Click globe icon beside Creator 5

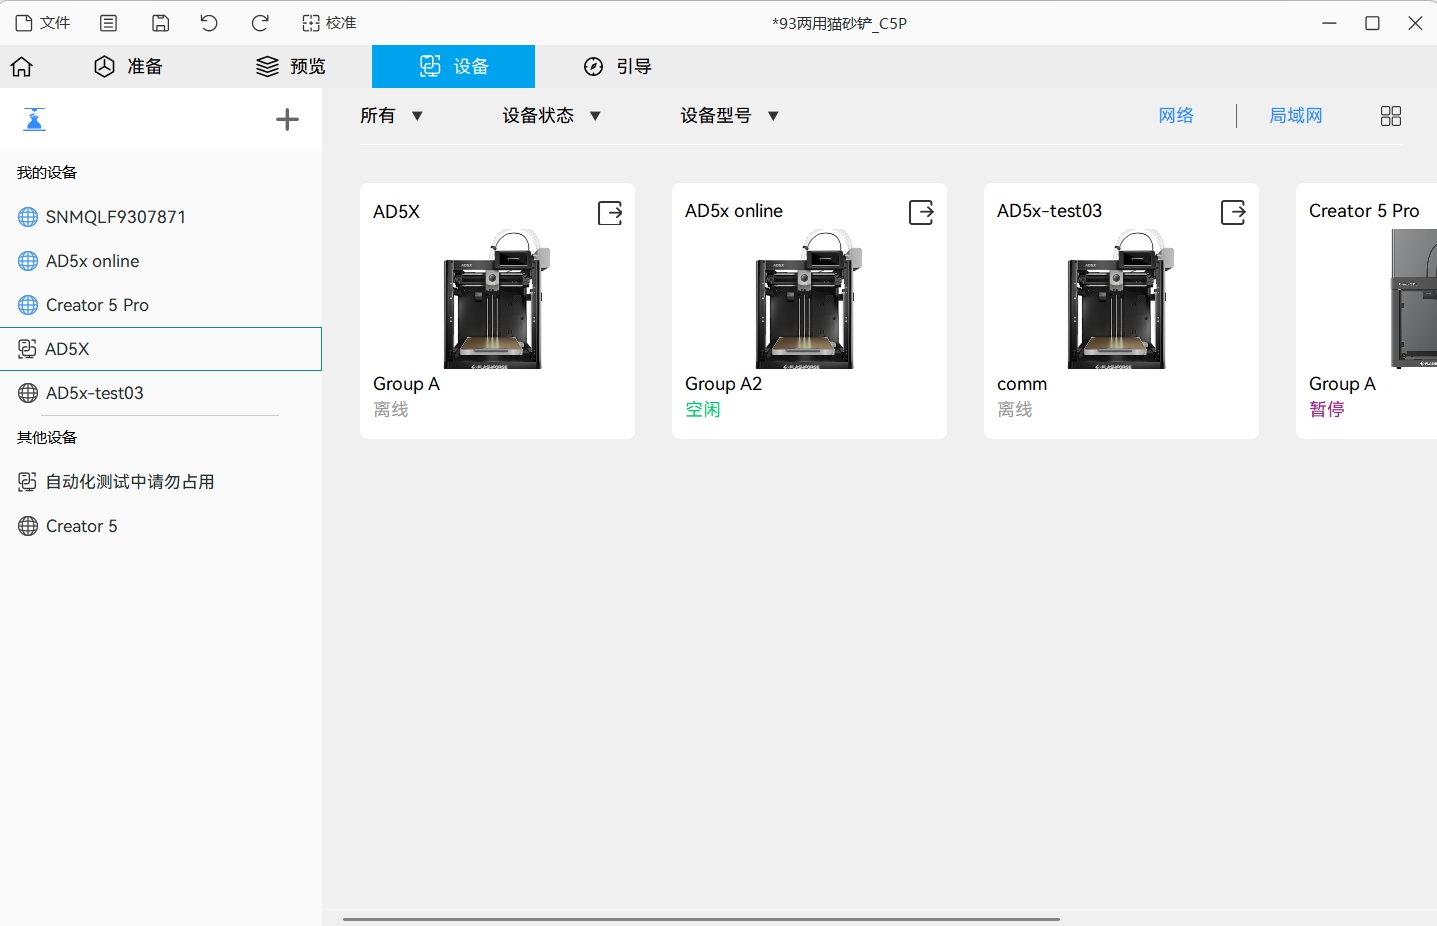pos(28,526)
